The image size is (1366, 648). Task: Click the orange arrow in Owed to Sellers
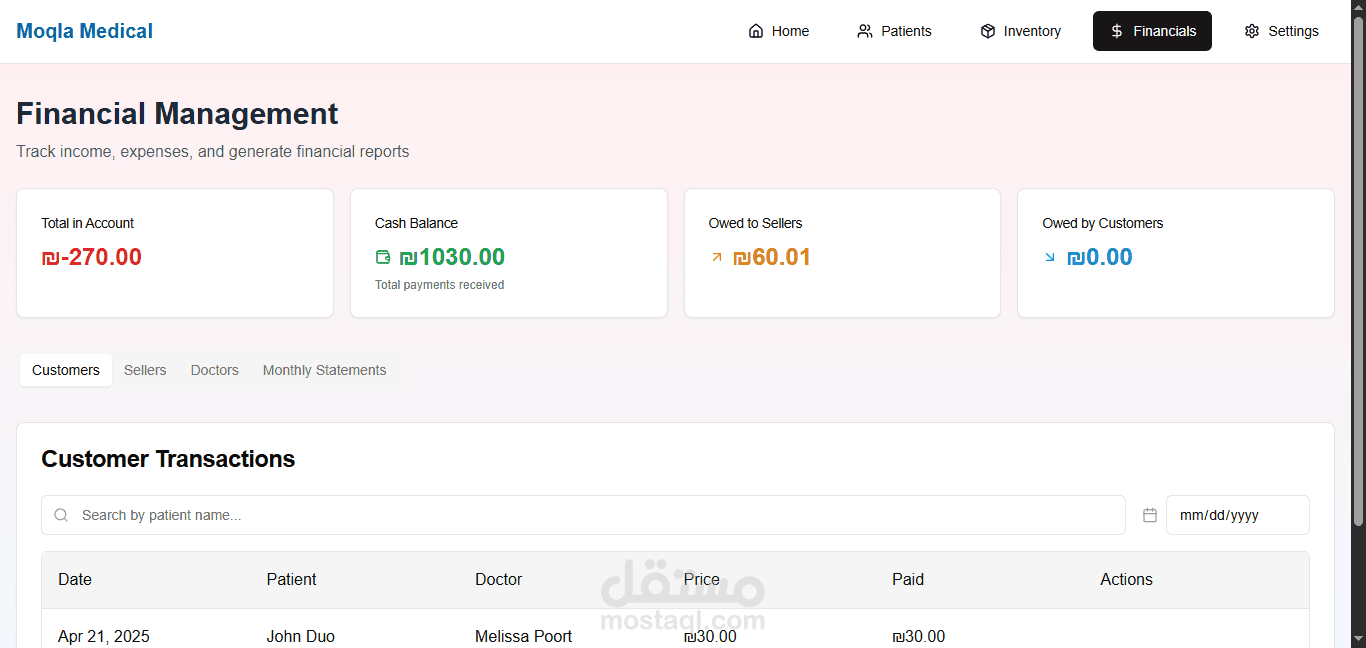point(716,257)
